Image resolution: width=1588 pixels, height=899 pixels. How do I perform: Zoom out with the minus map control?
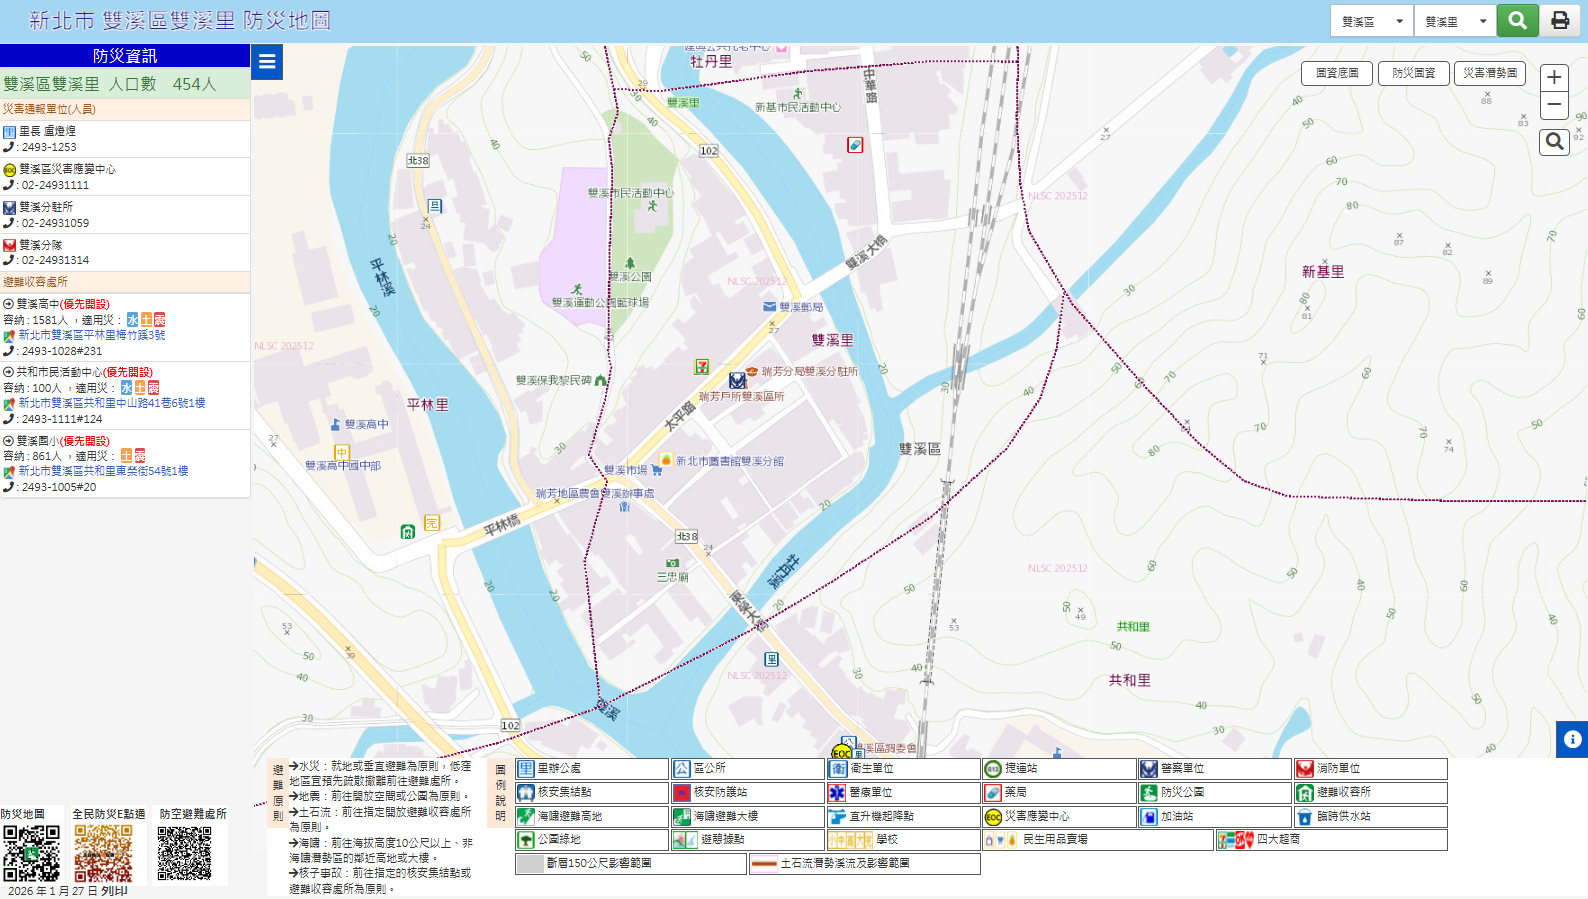1554,105
